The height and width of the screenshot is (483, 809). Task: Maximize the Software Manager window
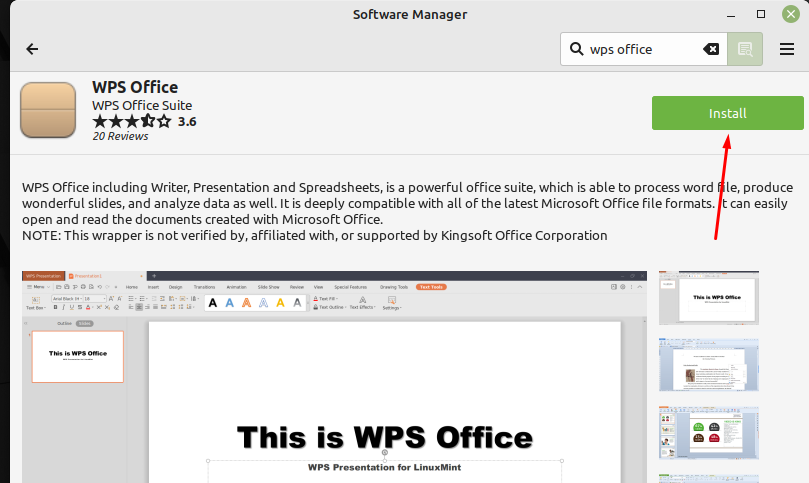pos(761,14)
